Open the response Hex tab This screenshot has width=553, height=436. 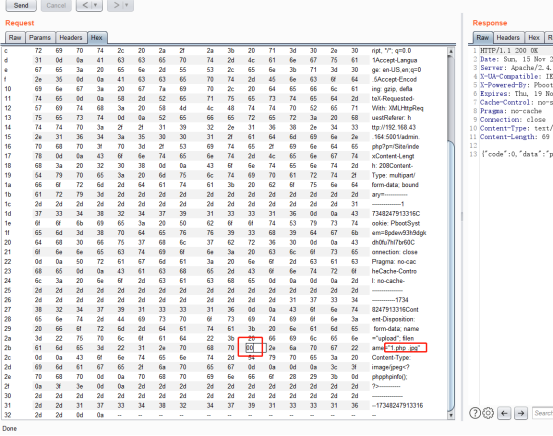[x=534, y=37]
